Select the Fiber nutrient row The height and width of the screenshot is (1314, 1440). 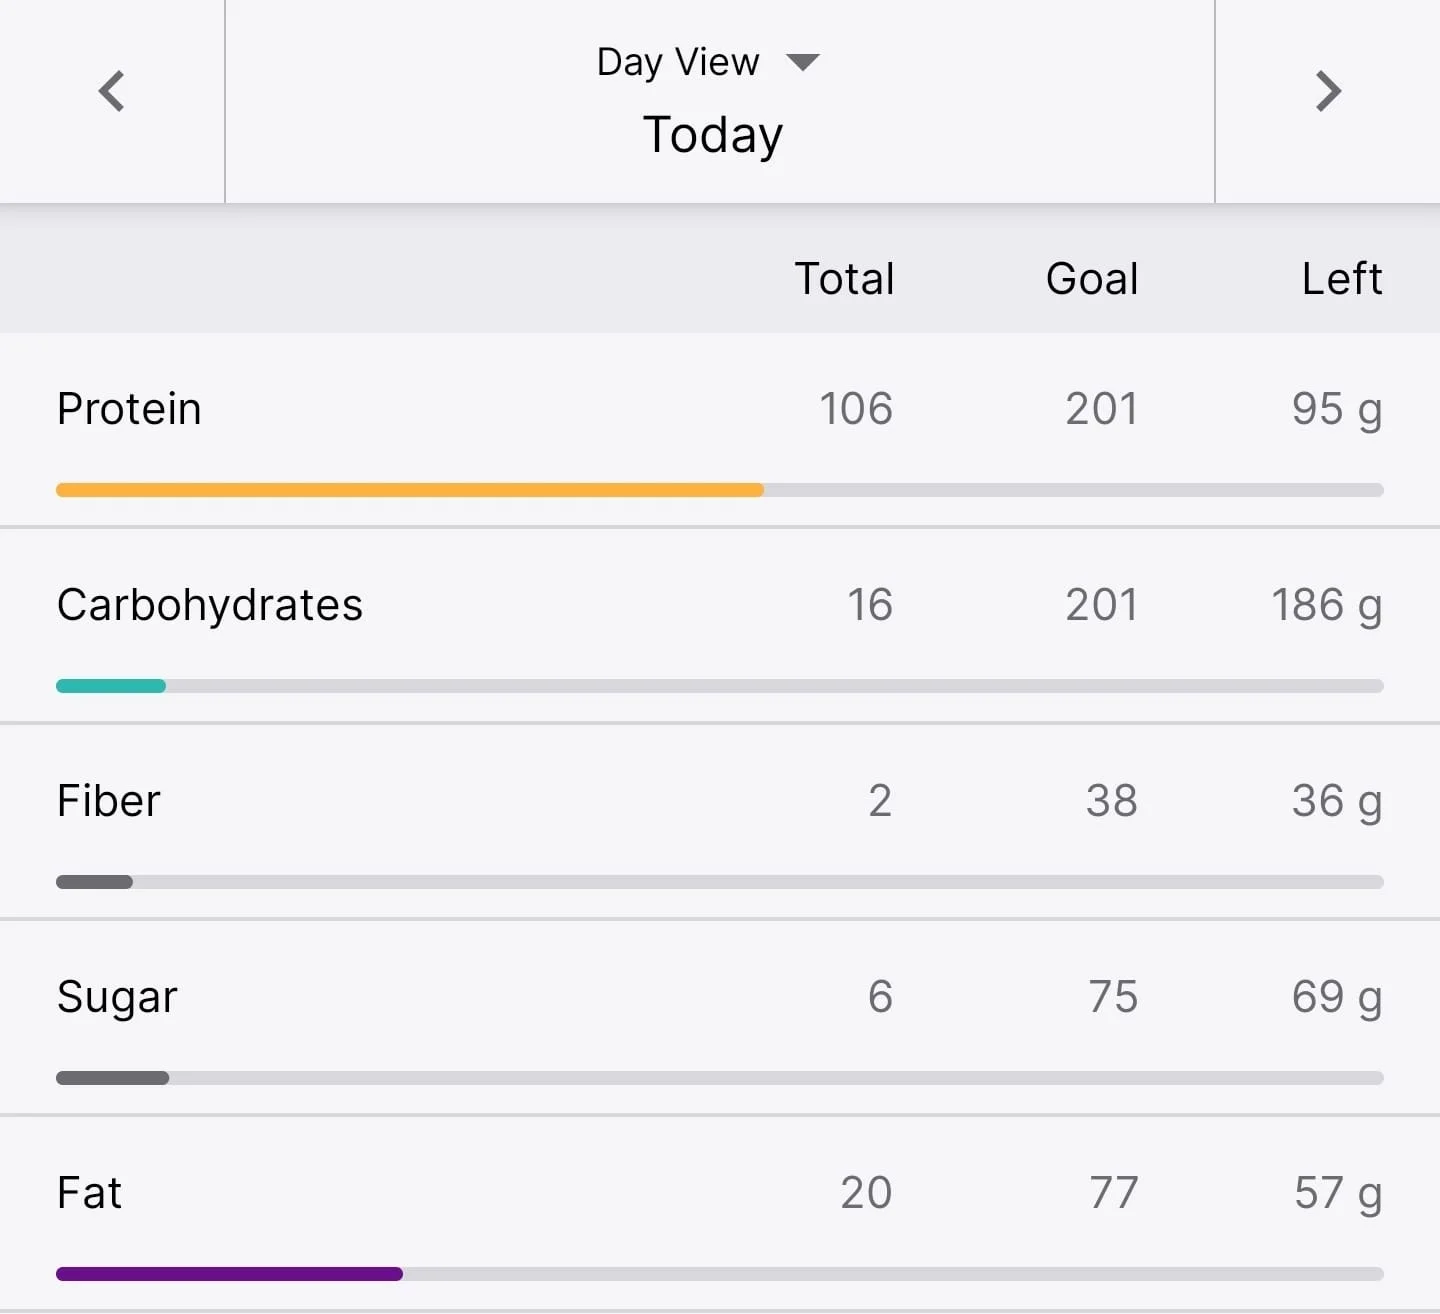720,821
